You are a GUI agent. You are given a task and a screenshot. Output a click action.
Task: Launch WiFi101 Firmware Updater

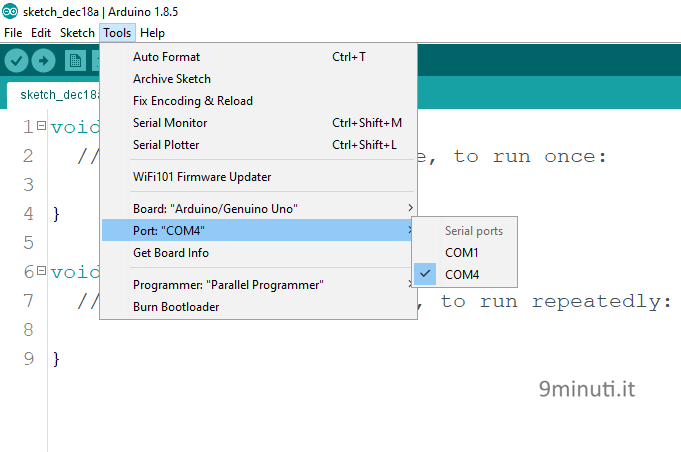point(258,177)
